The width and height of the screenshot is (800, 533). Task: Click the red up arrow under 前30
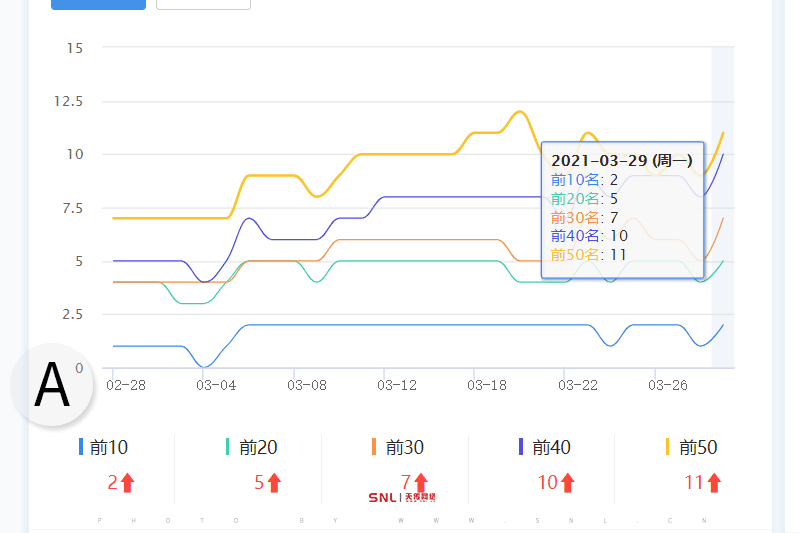click(421, 483)
